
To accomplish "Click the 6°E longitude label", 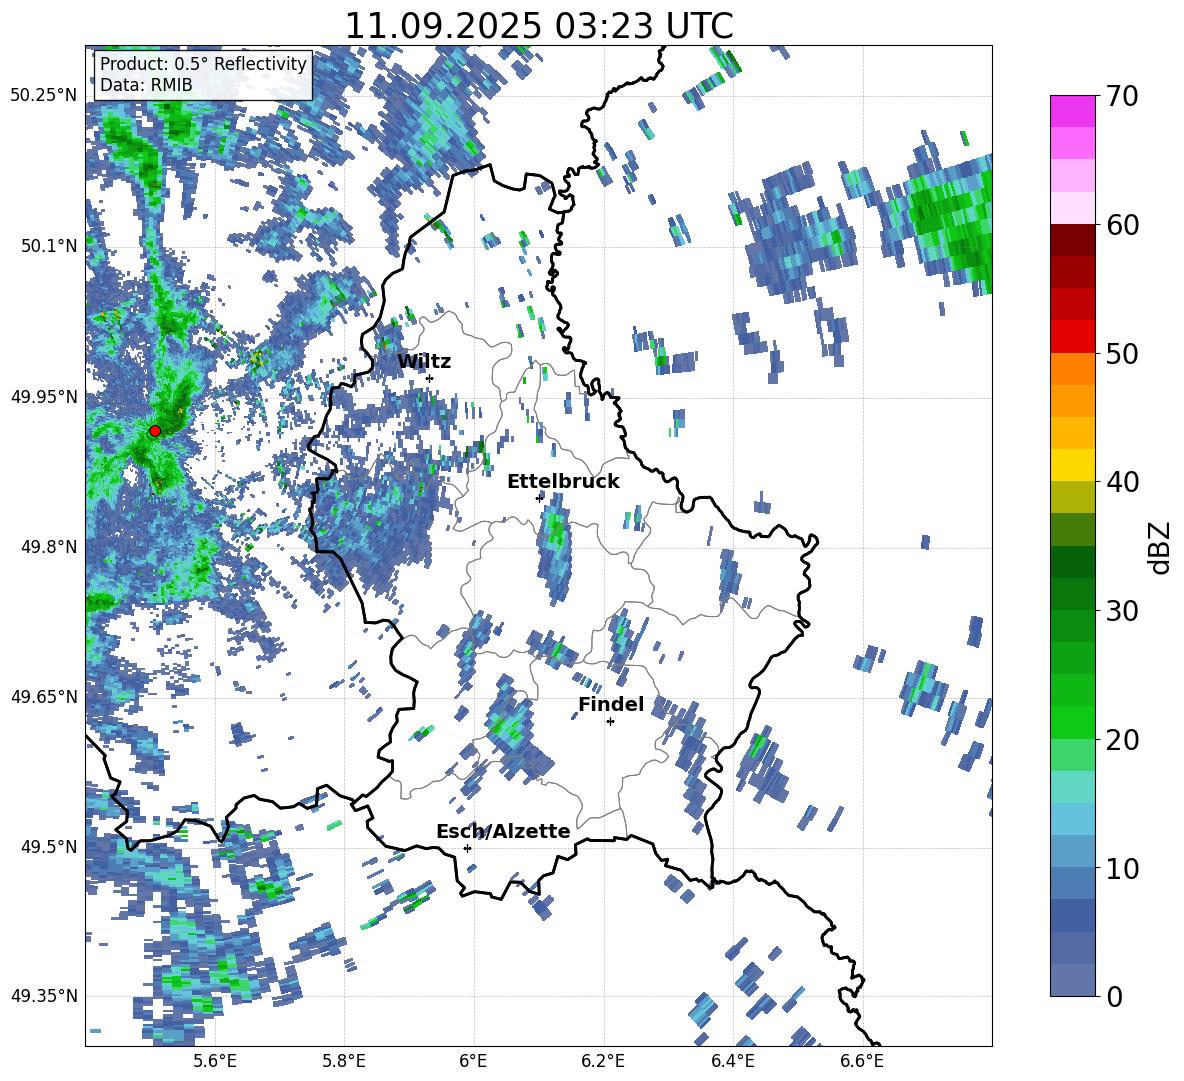I will tap(473, 1061).
